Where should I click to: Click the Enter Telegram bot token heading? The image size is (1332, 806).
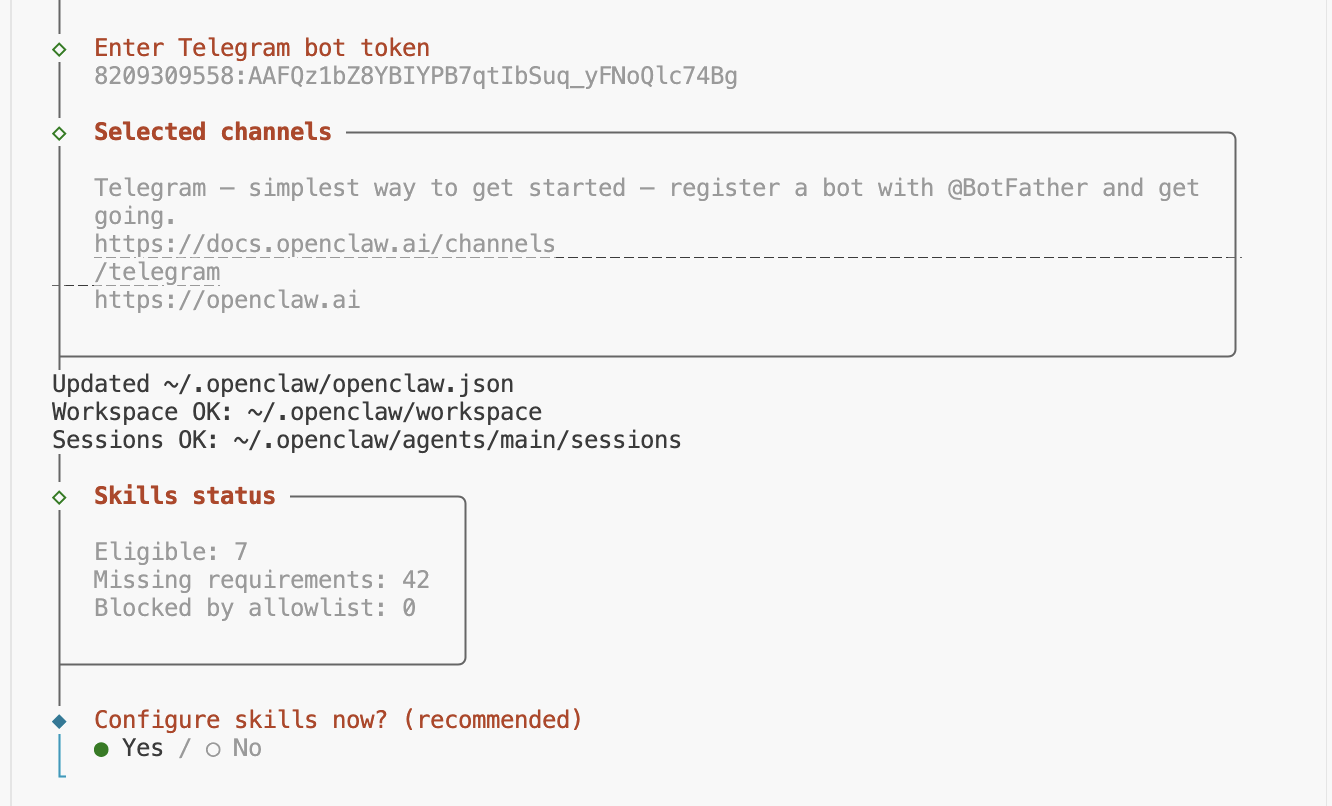click(x=262, y=48)
